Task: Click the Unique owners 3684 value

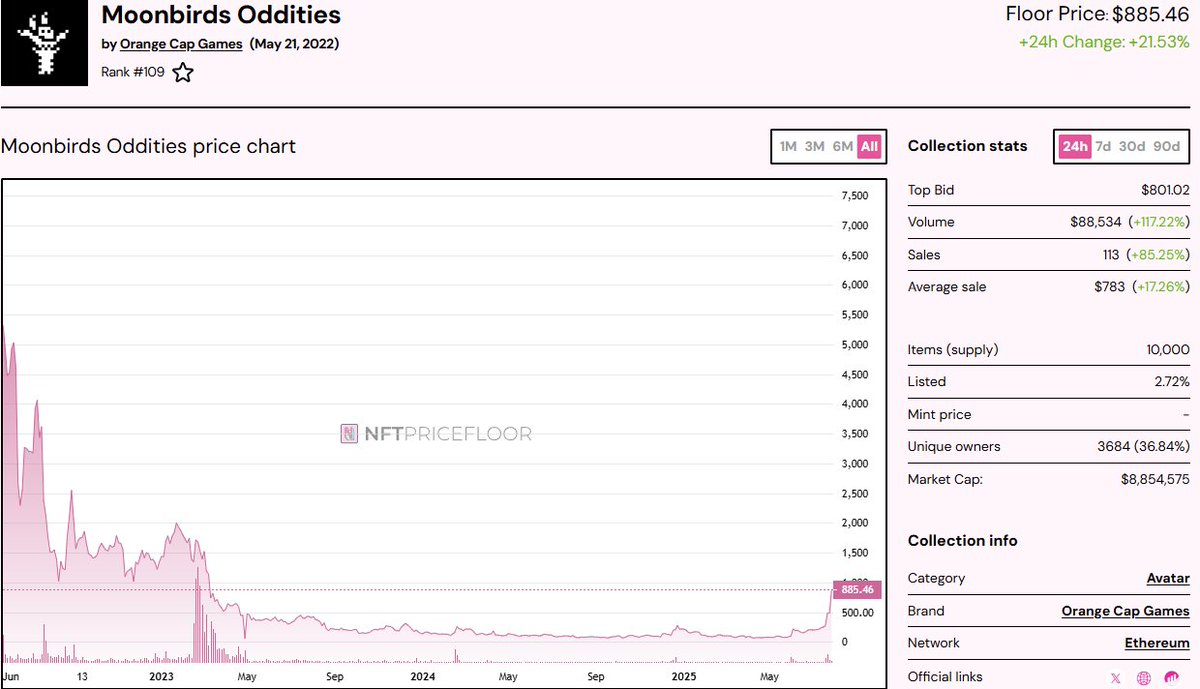Action: point(1144,446)
